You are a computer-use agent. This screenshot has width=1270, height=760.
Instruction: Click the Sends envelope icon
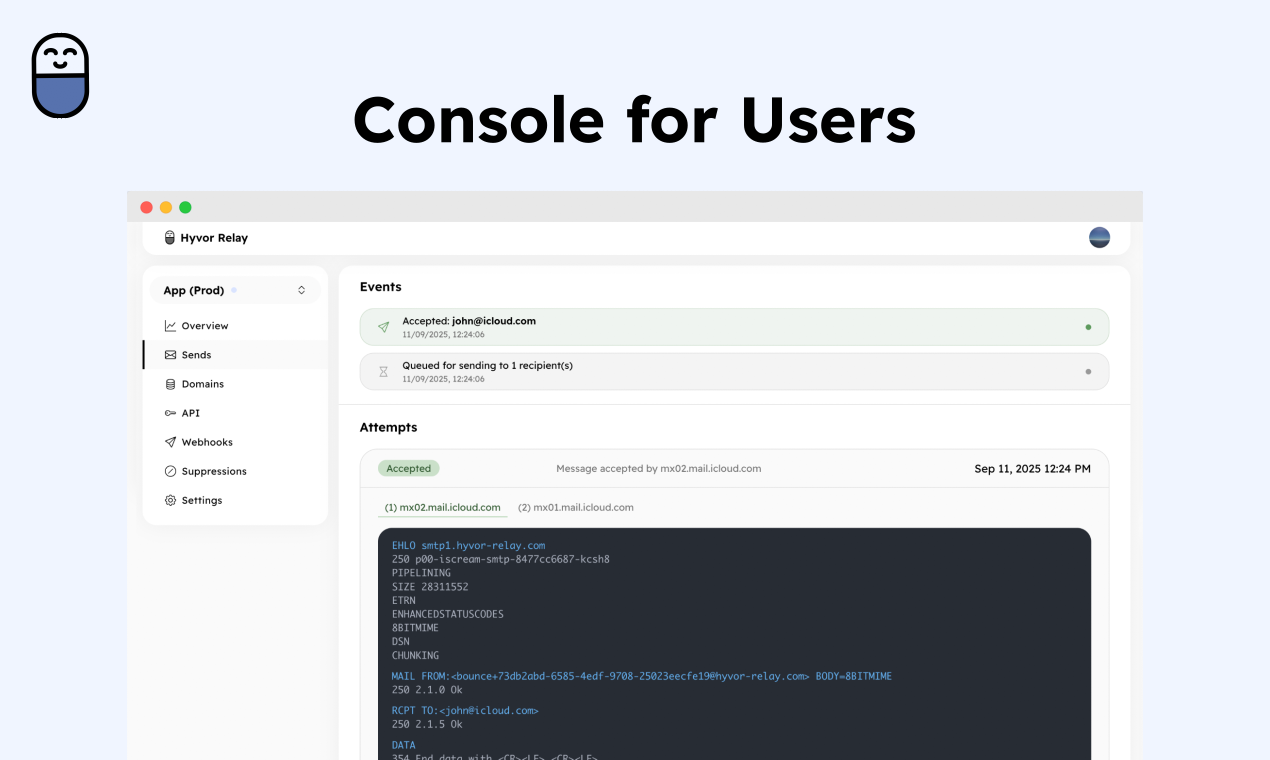[170, 355]
